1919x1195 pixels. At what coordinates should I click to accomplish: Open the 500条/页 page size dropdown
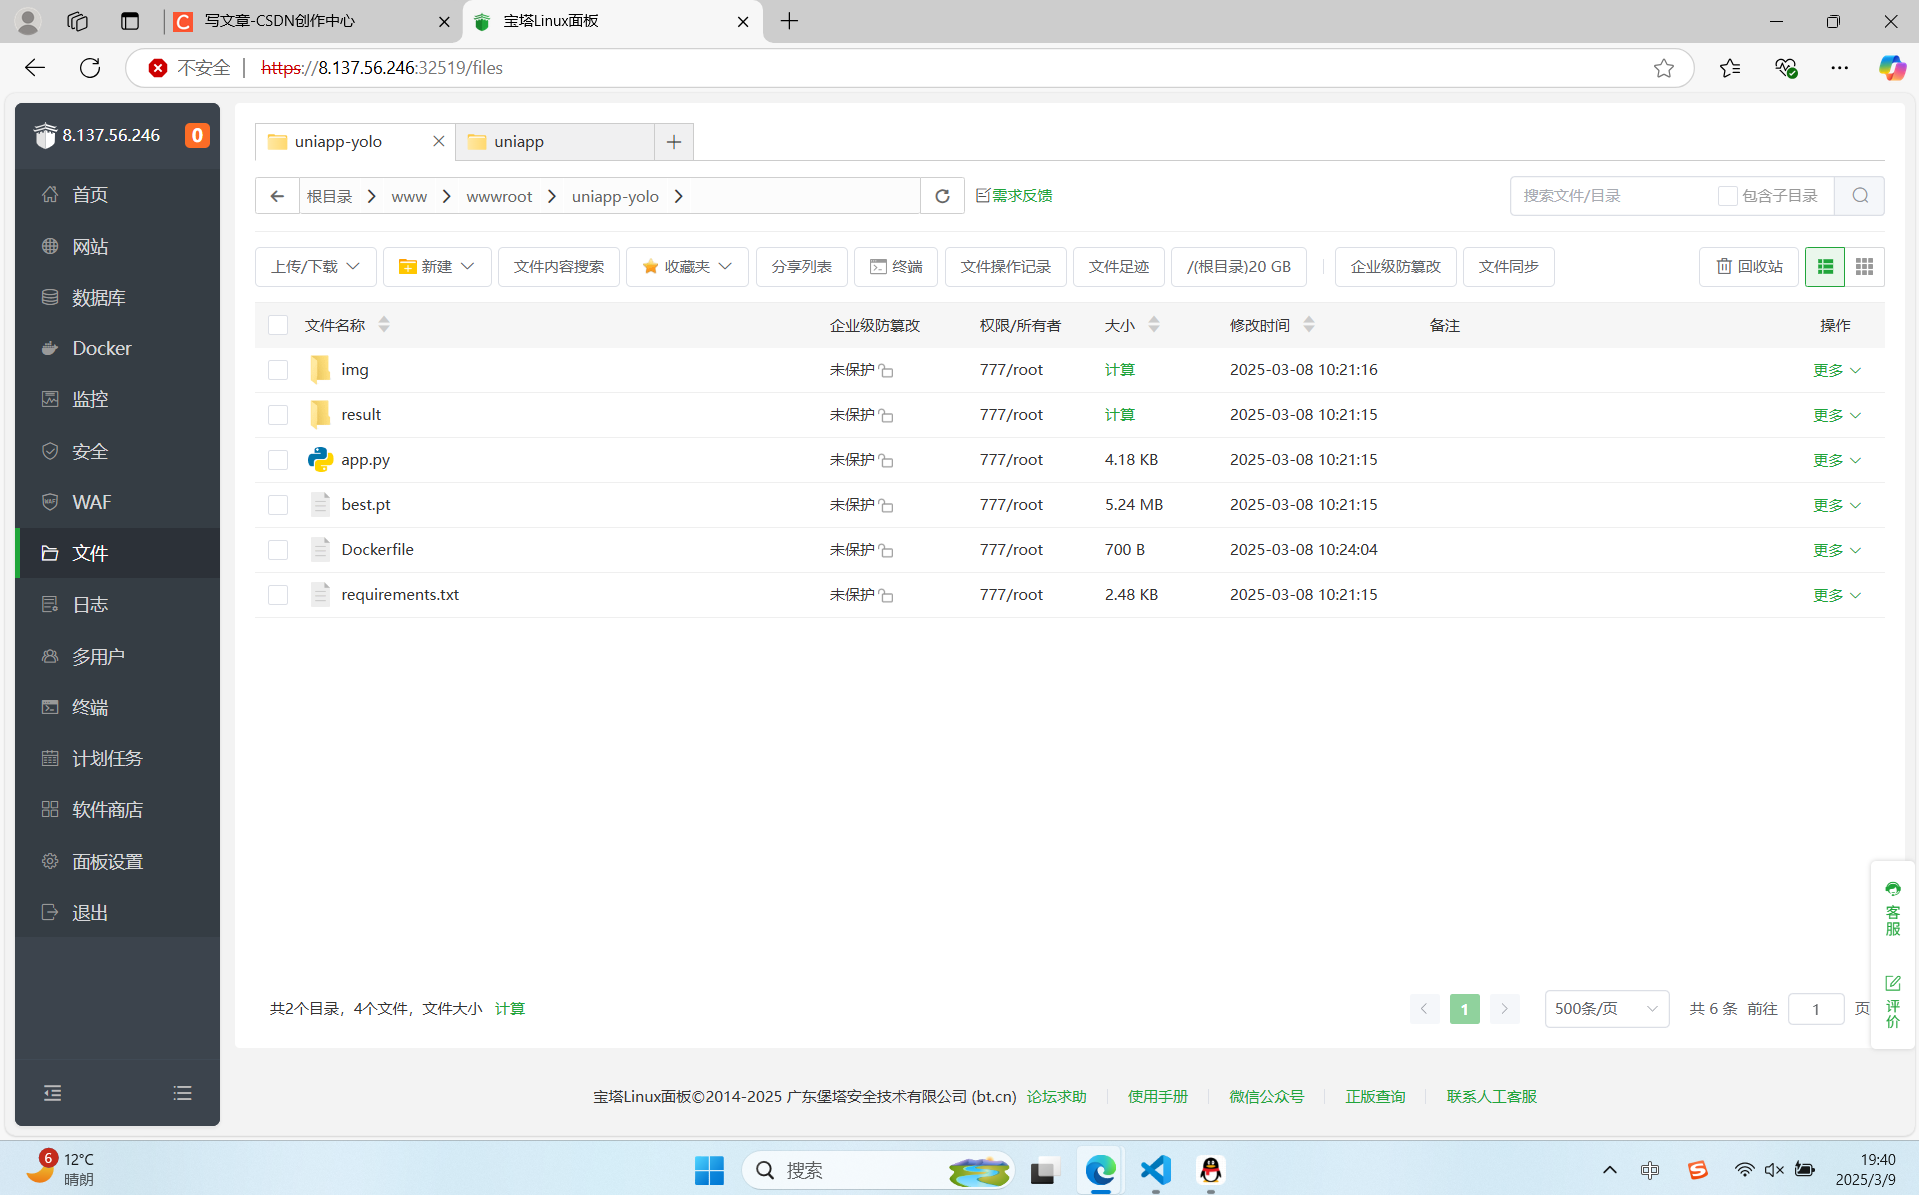pyautogui.click(x=1606, y=1009)
